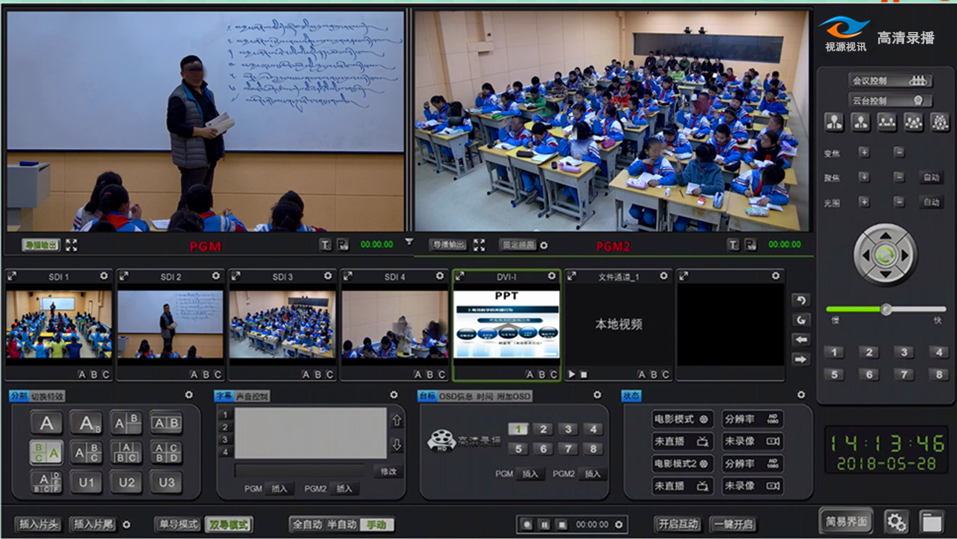Switch to 全自动 fully automatic mode
This screenshot has height=539, width=957.
pos(308,524)
